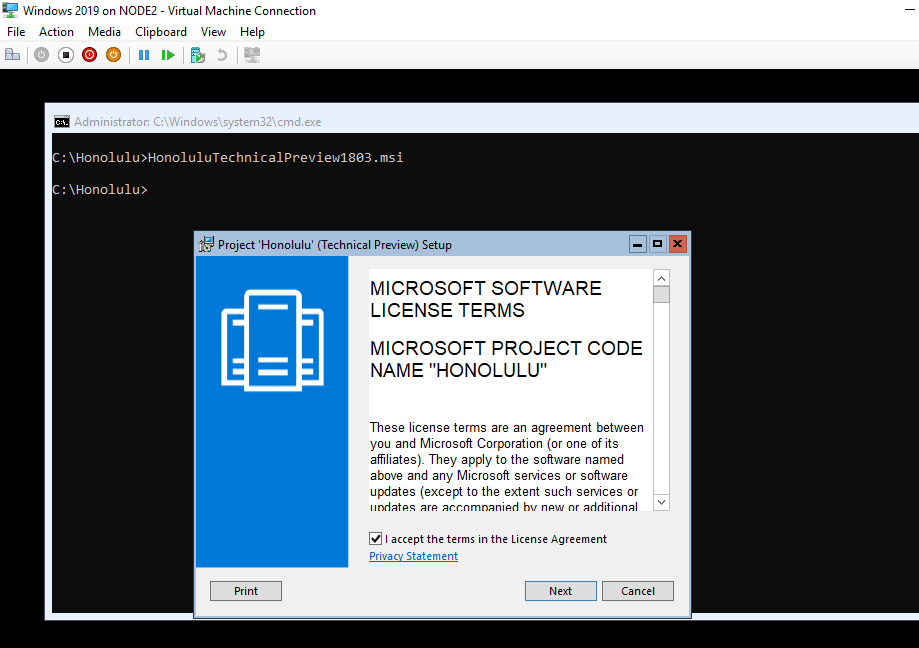Click the Print button
919x648 pixels.
[246, 591]
